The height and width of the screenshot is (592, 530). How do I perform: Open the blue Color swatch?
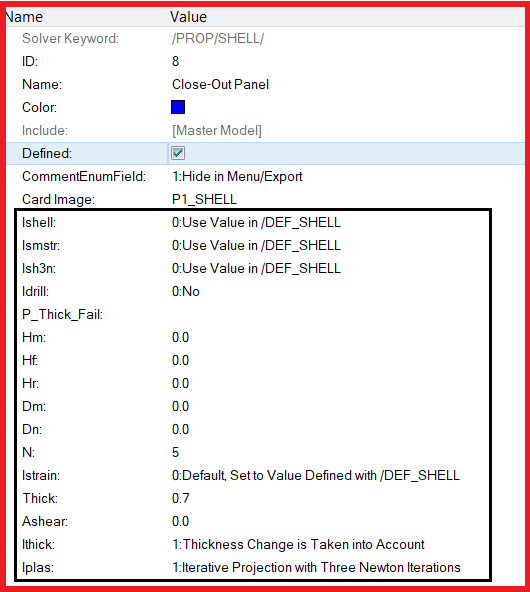point(178,107)
